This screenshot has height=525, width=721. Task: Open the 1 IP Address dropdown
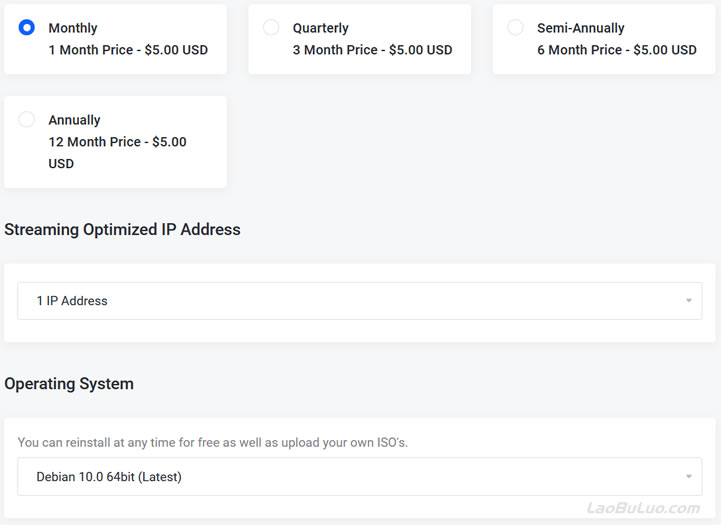(x=360, y=301)
